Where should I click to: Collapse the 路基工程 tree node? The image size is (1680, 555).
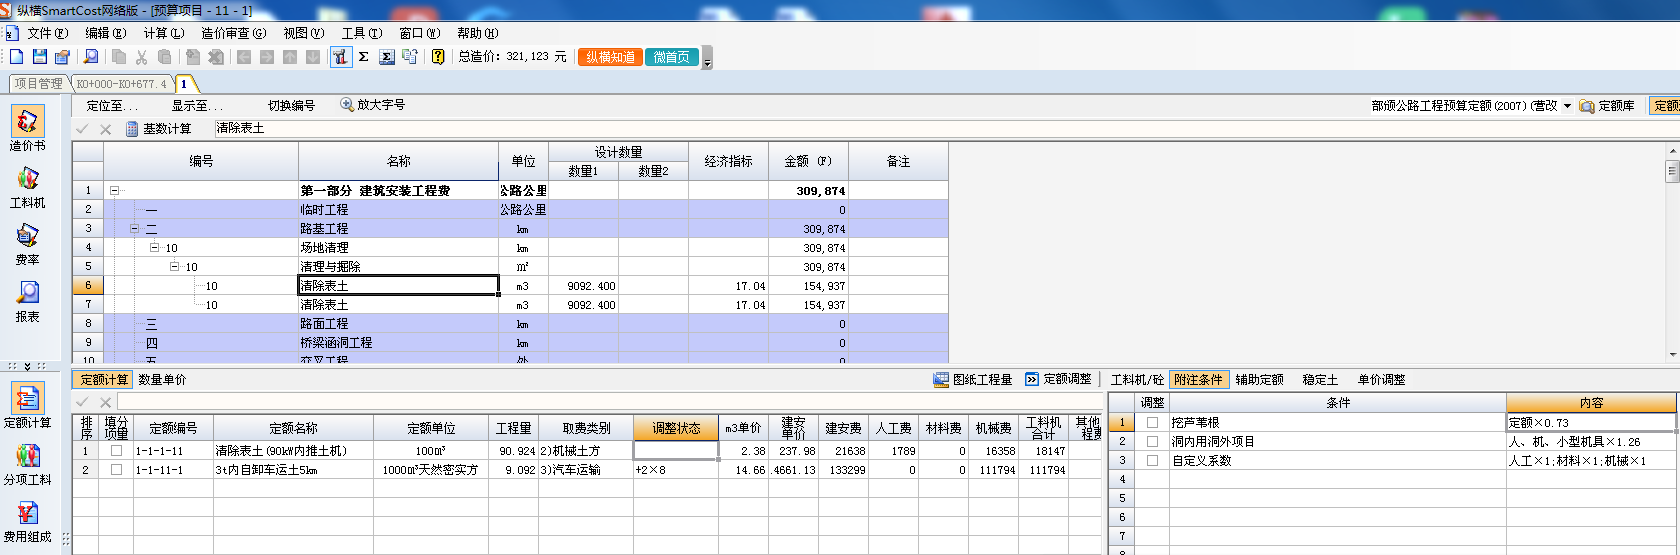coord(134,229)
